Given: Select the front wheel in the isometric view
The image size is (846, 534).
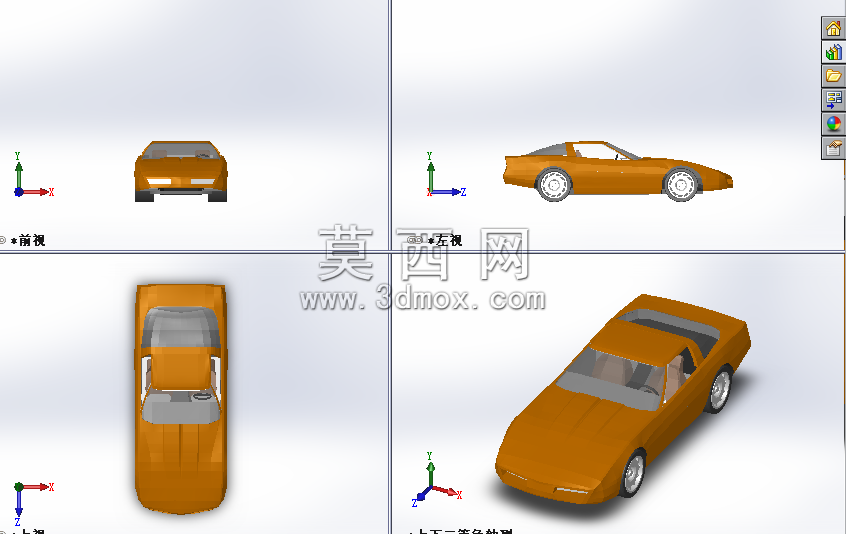Looking at the screenshot, I should click(633, 475).
